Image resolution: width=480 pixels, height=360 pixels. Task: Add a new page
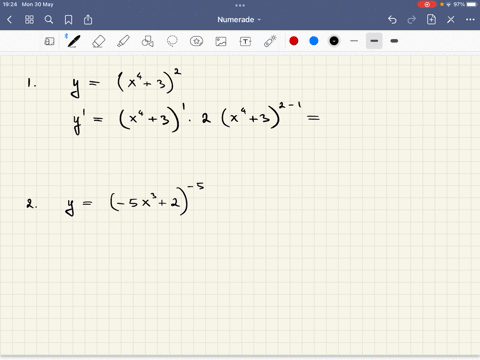(x=431, y=20)
